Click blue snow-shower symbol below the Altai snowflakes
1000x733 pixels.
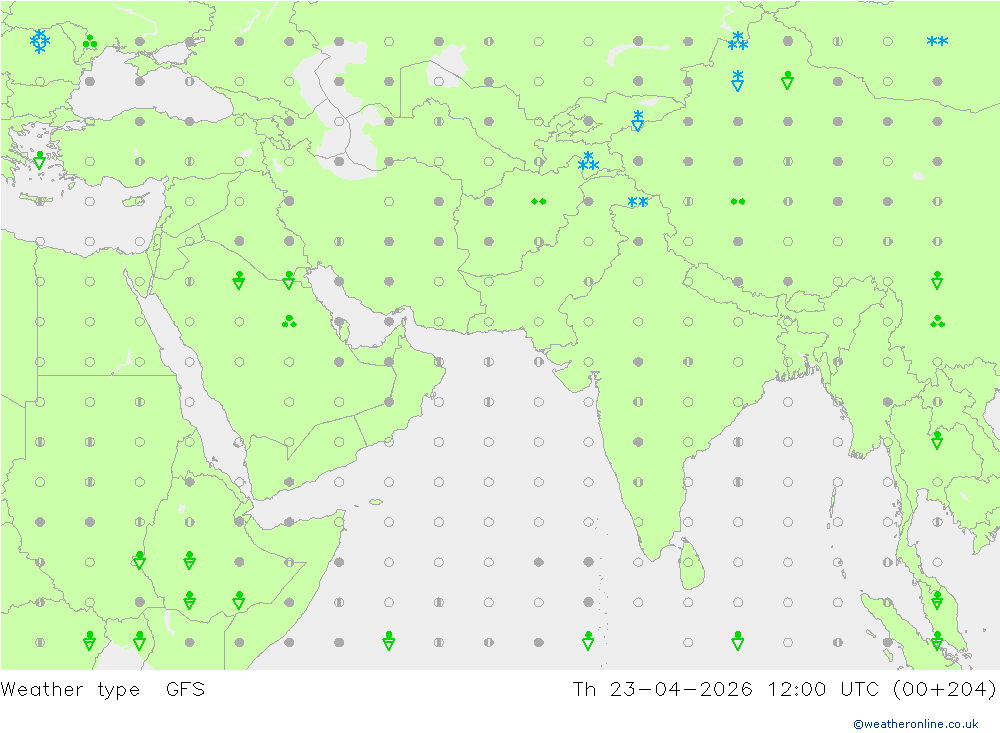tap(738, 81)
